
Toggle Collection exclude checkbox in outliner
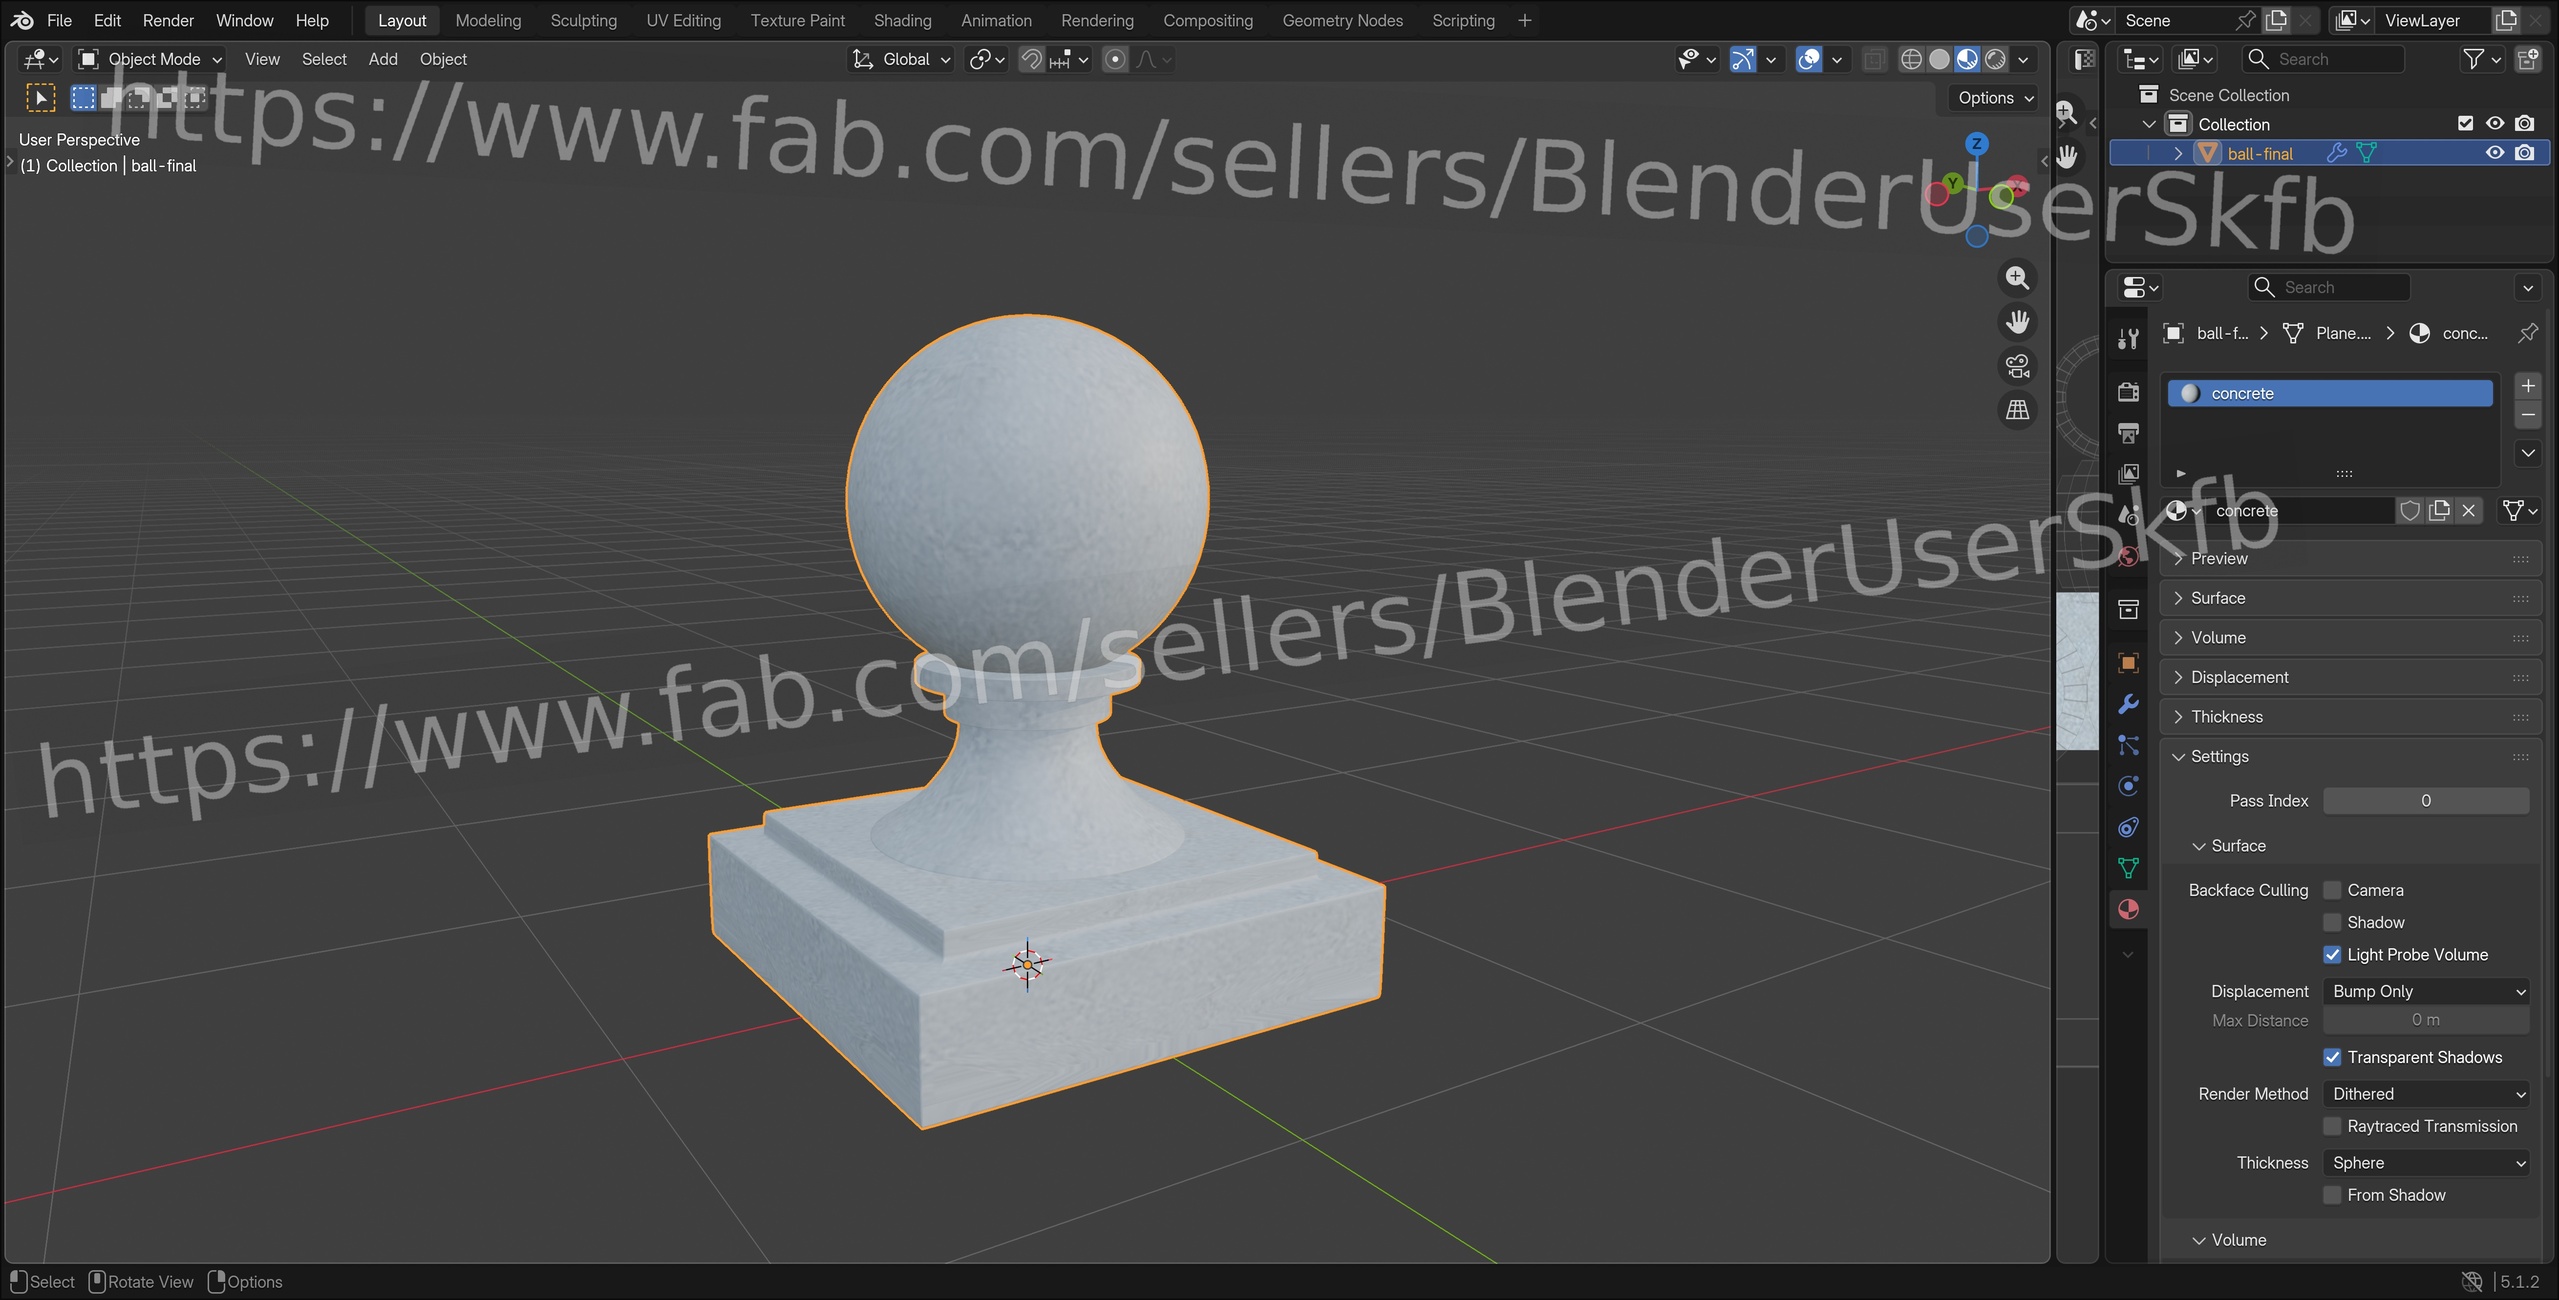point(2466,124)
